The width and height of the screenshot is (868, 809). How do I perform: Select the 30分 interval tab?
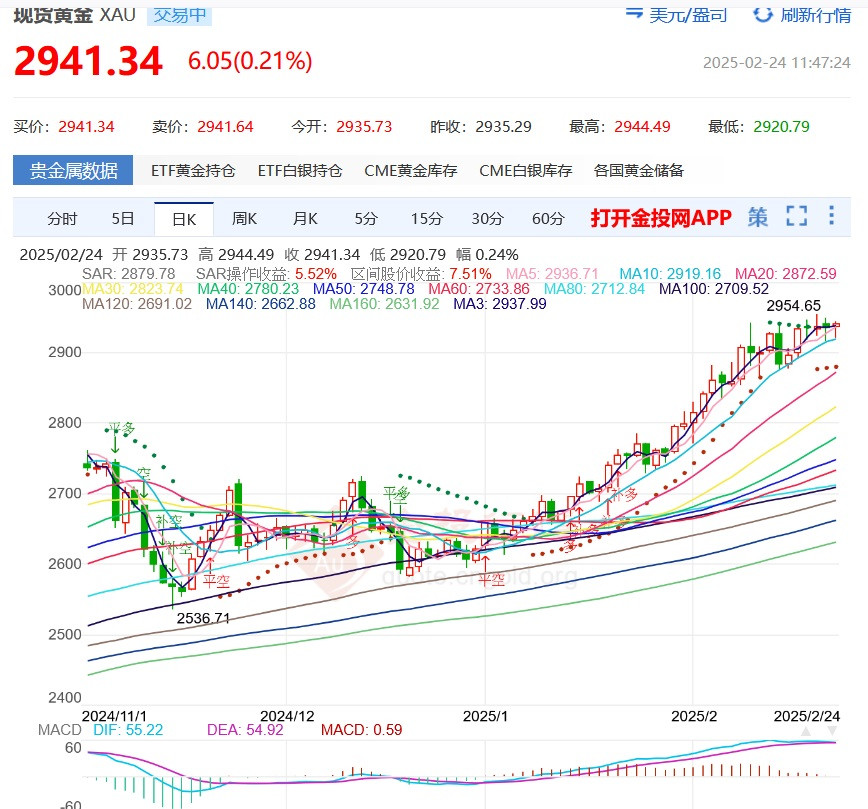coord(487,219)
